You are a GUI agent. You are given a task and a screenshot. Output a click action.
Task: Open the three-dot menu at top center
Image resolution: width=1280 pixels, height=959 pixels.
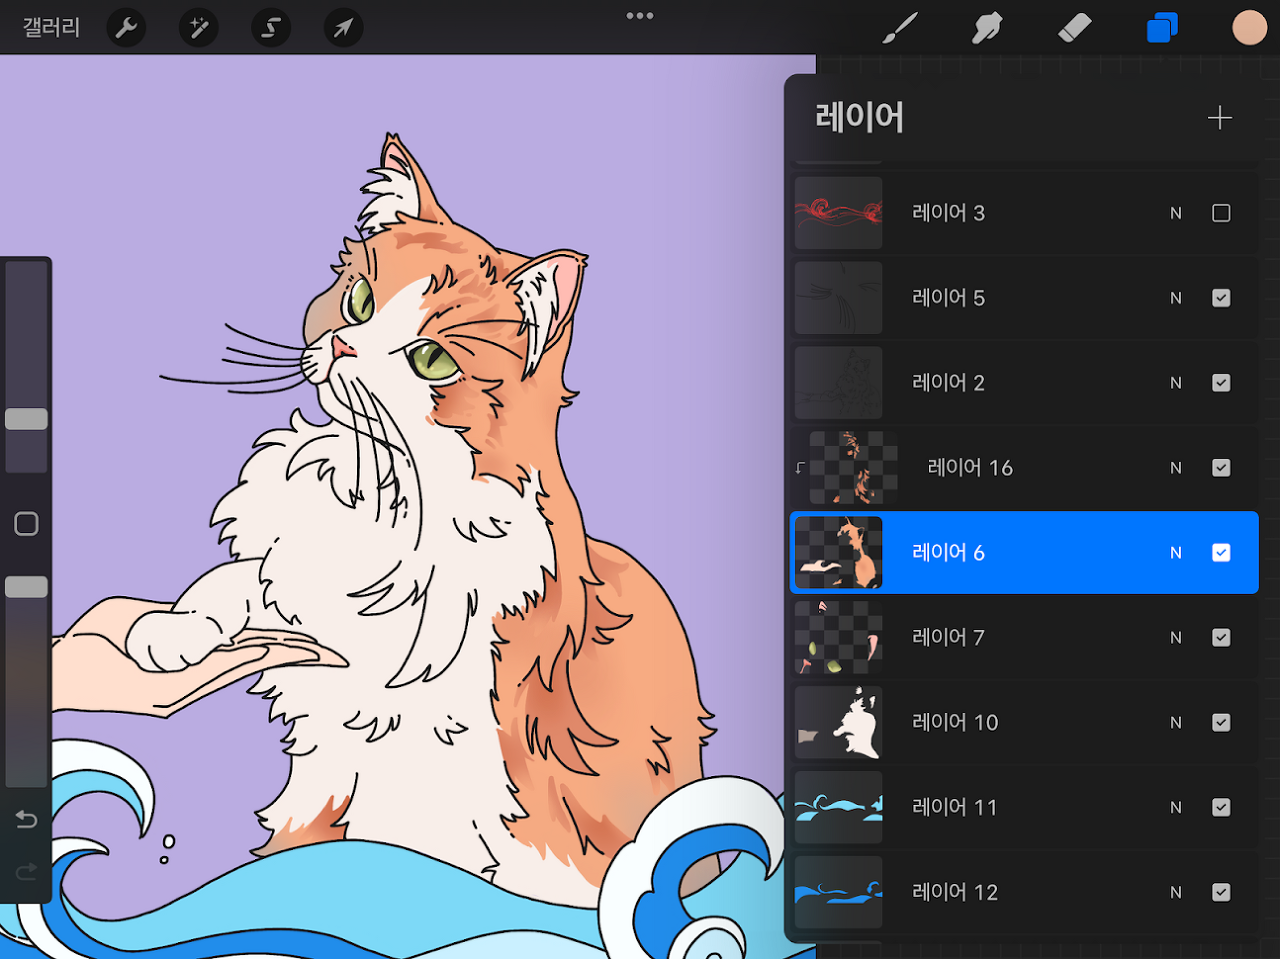640,16
